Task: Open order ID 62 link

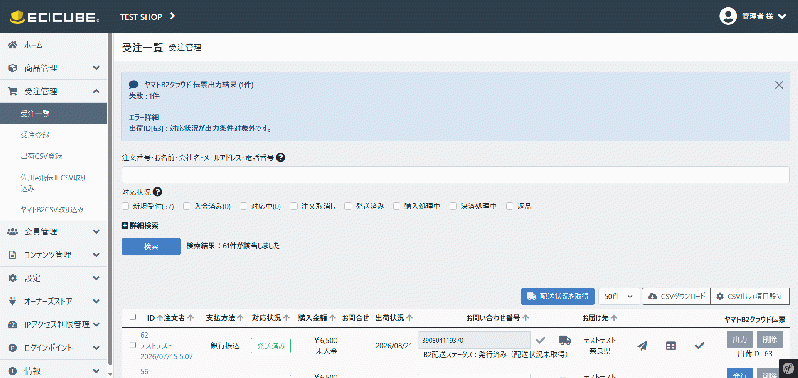Action: (144, 335)
